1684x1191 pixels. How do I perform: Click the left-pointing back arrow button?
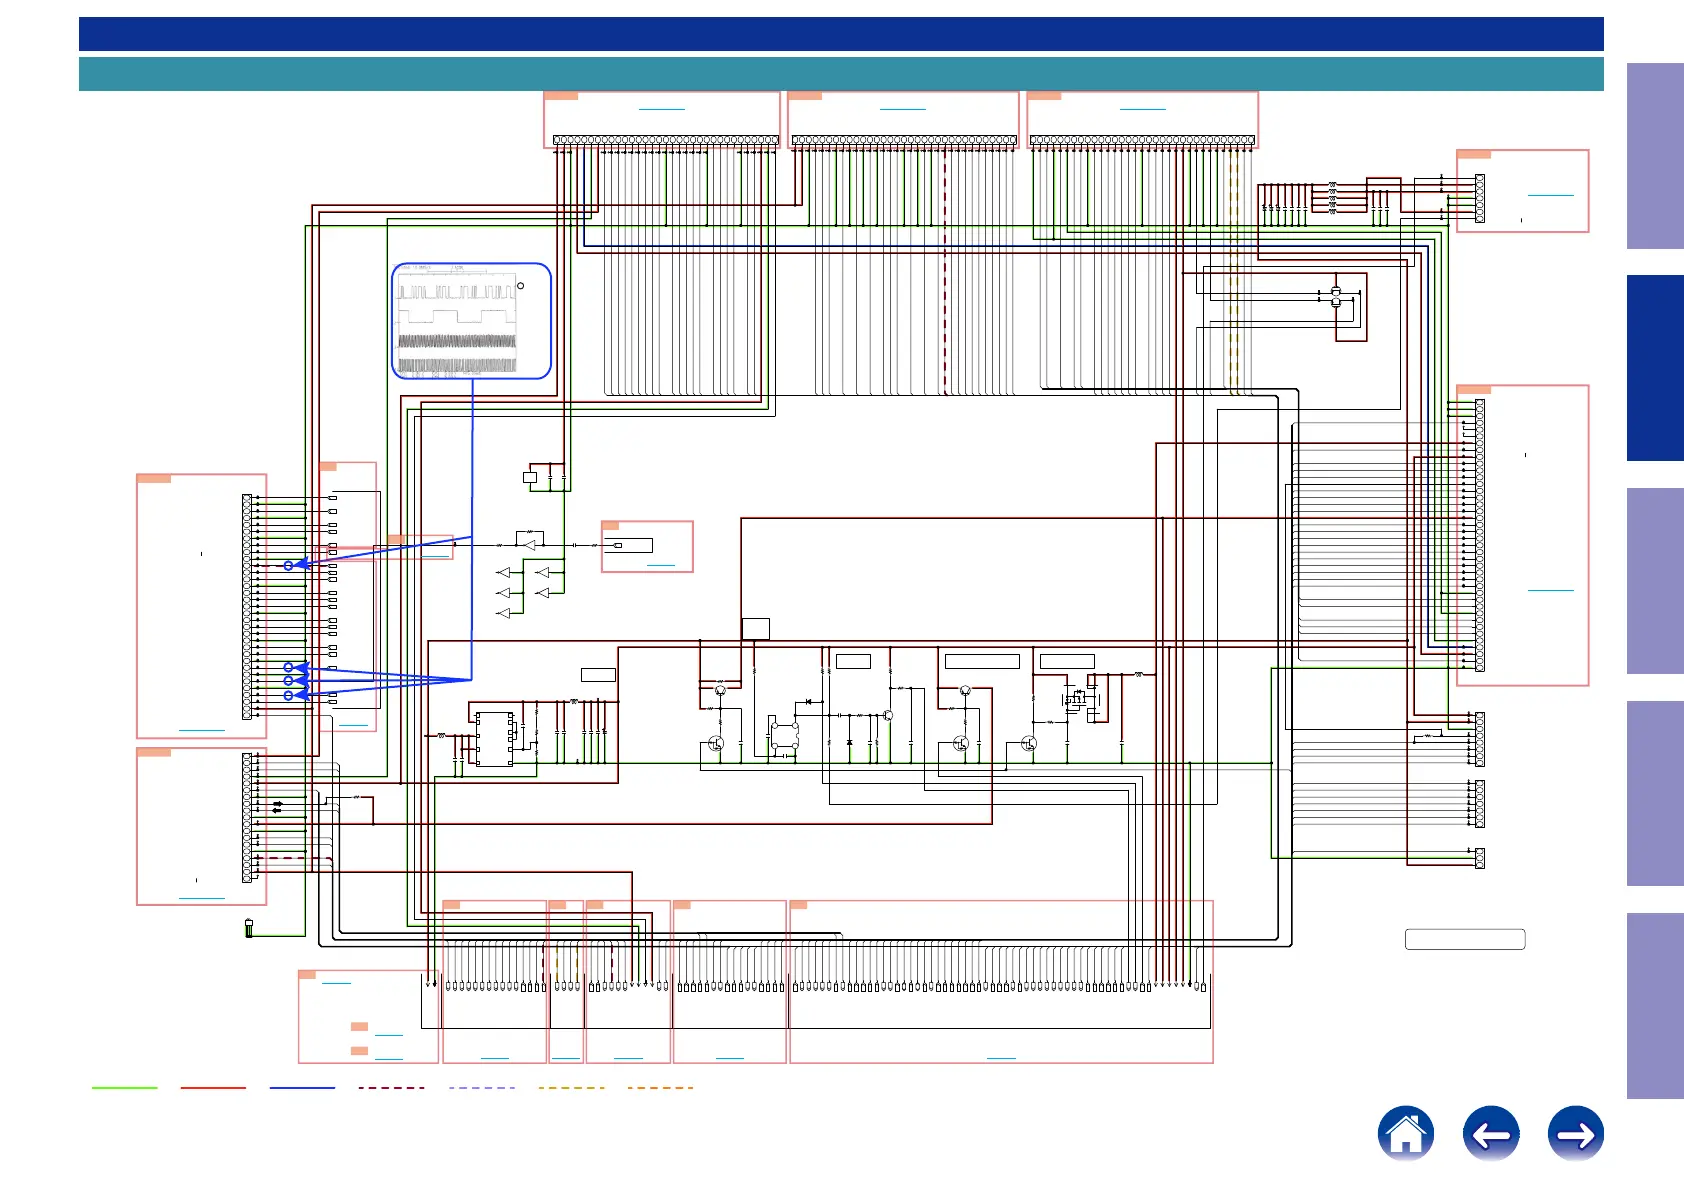1491,1134
